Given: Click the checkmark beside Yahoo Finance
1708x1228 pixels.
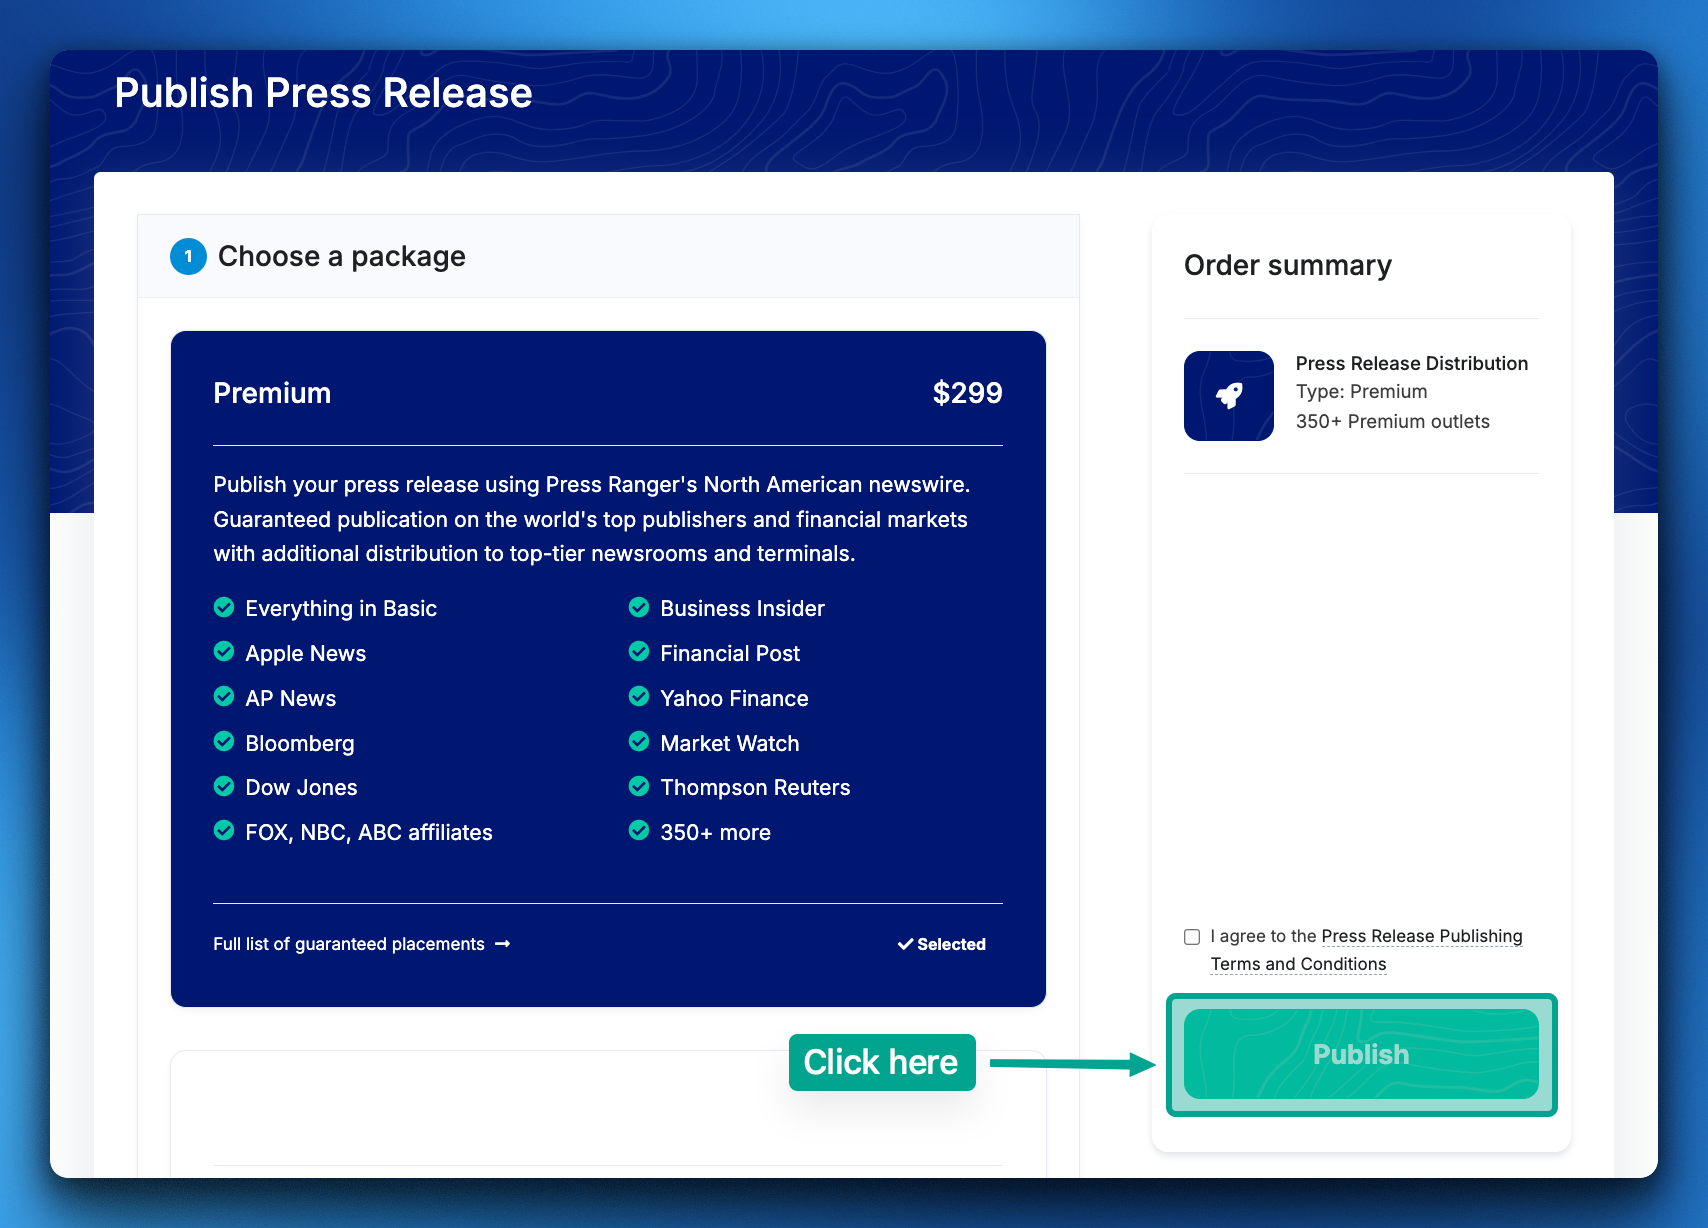Looking at the screenshot, I should [x=639, y=697].
